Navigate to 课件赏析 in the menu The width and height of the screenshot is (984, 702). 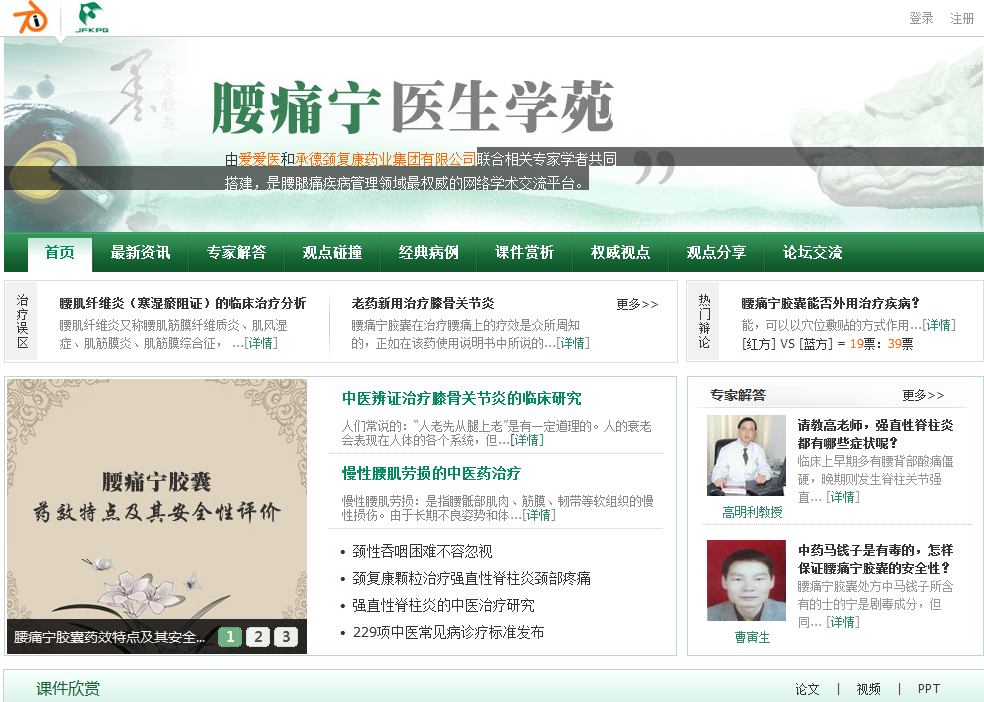[x=525, y=253]
